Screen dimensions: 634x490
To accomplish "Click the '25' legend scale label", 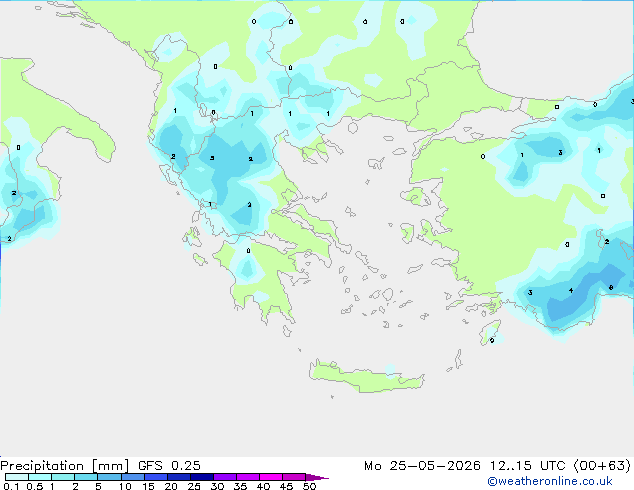I will pyautogui.click(x=194, y=486).
